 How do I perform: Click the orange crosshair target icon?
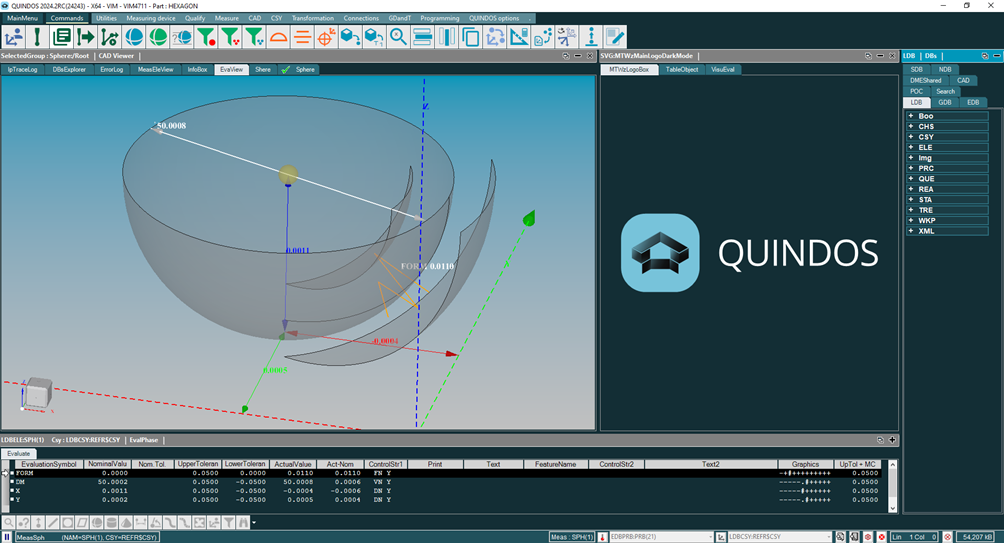pos(326,37)
